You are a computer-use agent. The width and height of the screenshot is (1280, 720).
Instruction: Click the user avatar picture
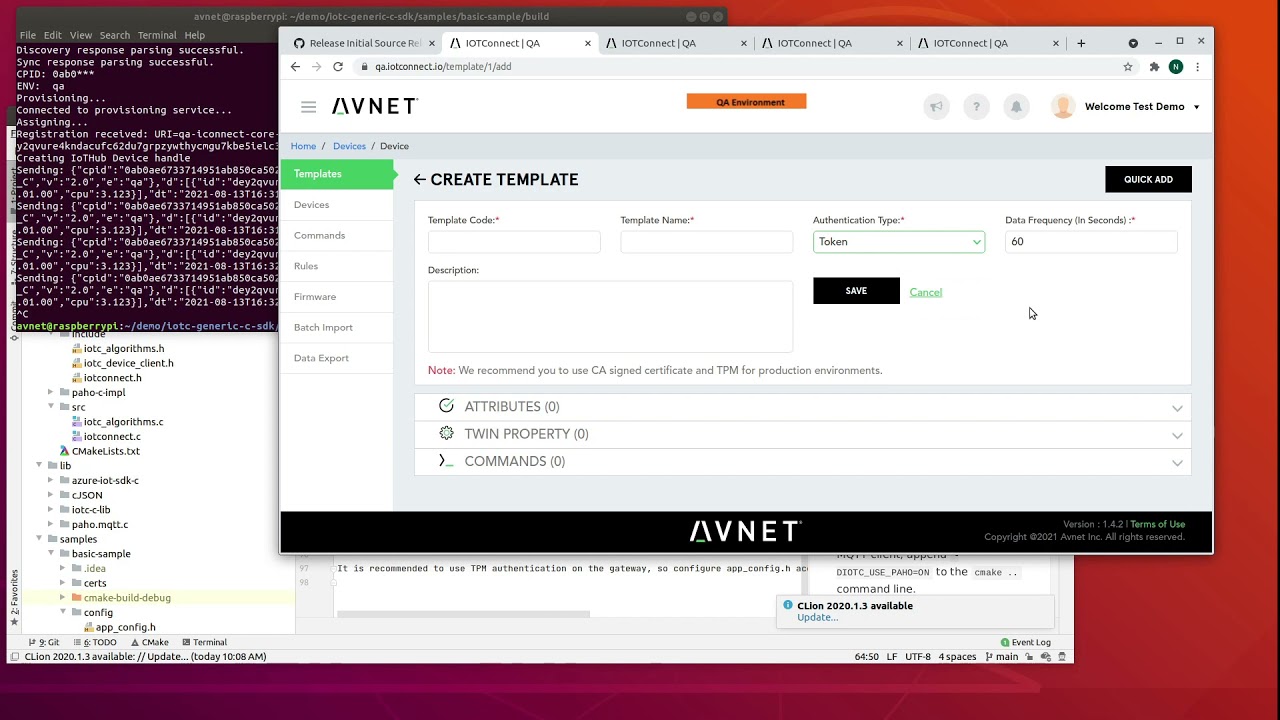click(x=1063, y=107)
